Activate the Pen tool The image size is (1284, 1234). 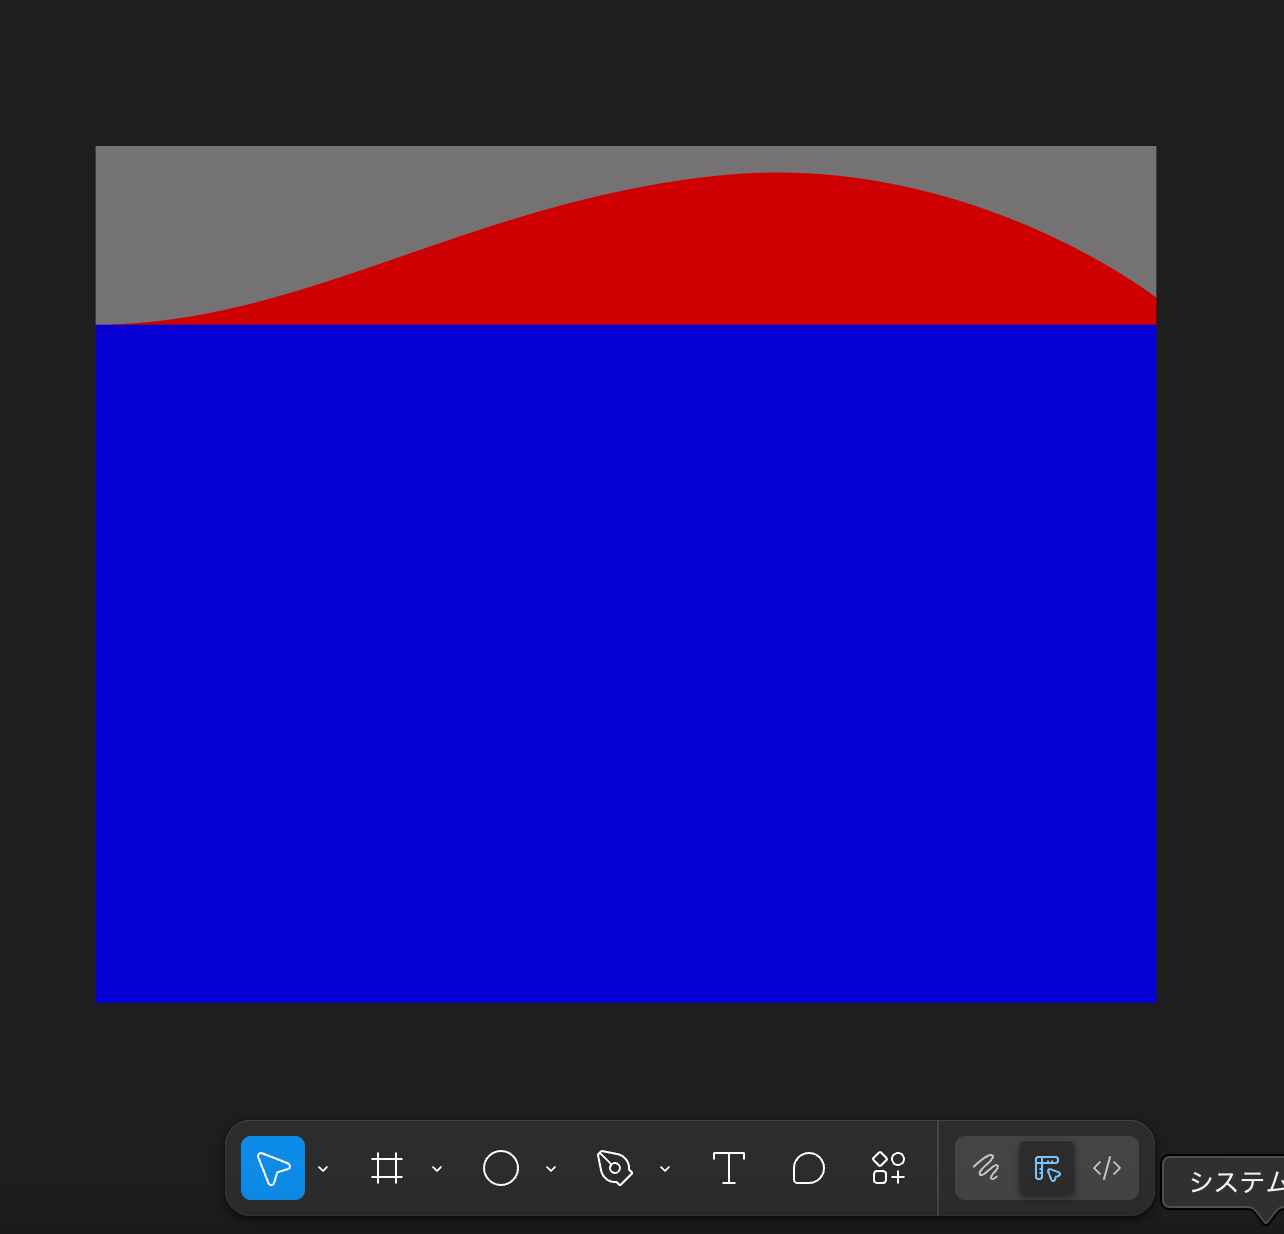(615, 1168)
